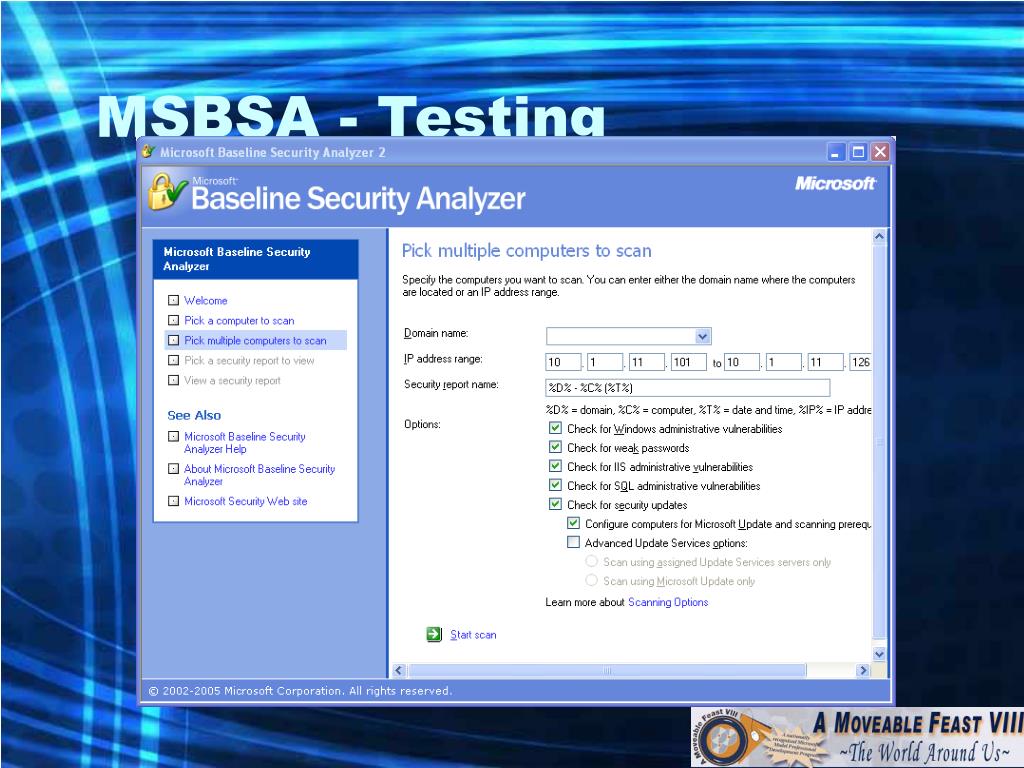The width and height of the screenshot is (1024, 768).
Task: Click the horizontal scrollbar right arrow
Action: pos(863,670)
